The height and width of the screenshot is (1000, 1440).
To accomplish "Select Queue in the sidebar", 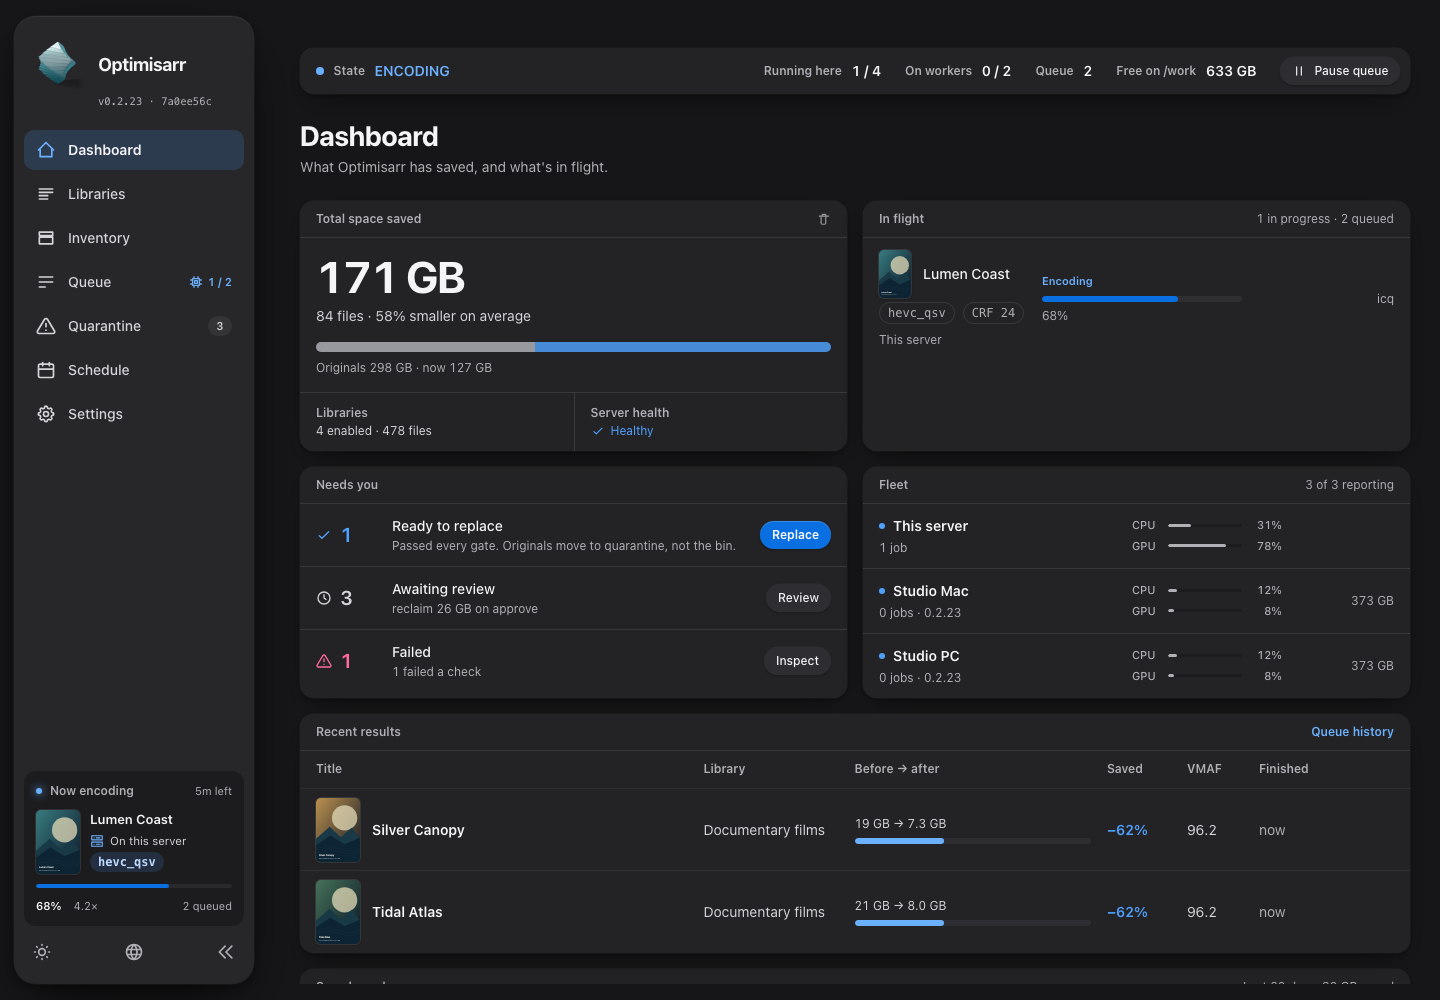I will pyautogui.click(x=134, y=282).
